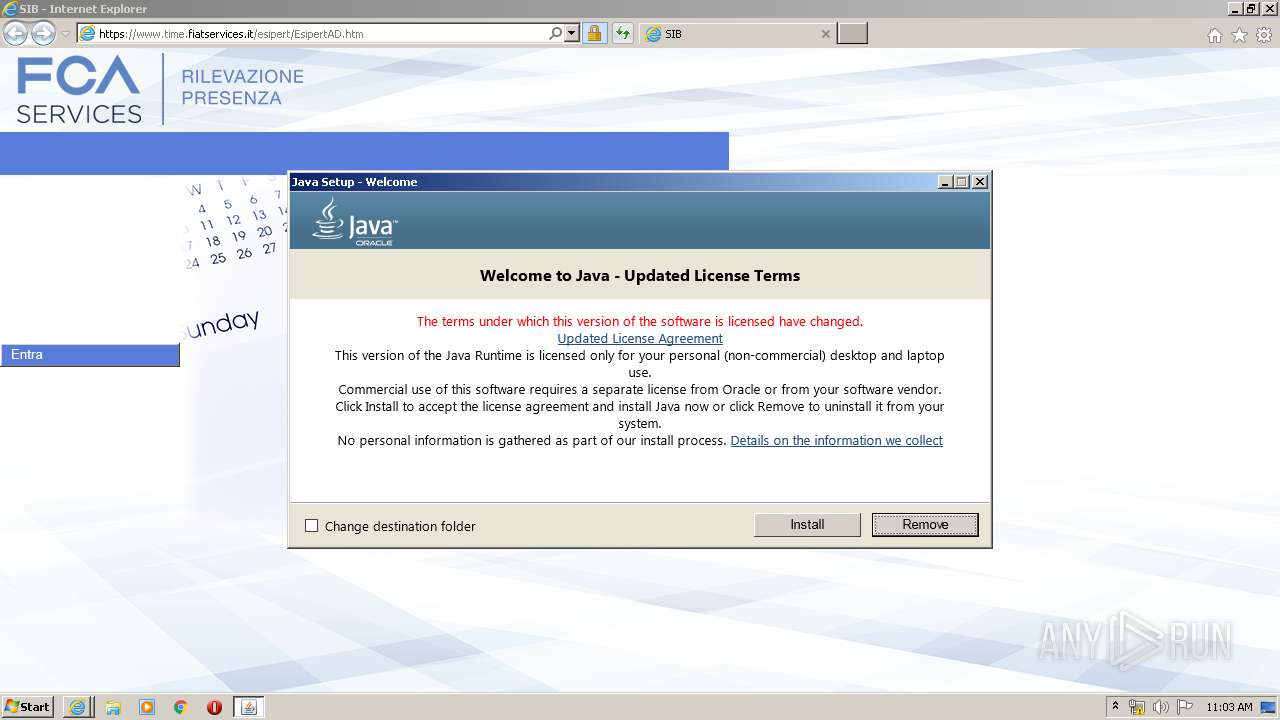Minimize the Java Setup dialog
The width and height of the screenshot is (1280, 720).
(x=945, y=182)
